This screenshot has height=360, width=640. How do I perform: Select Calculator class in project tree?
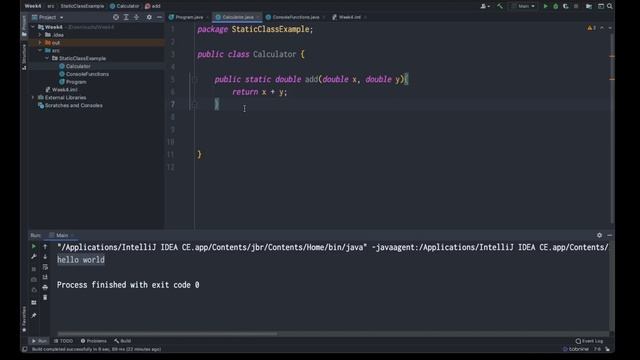coord(78,66)
